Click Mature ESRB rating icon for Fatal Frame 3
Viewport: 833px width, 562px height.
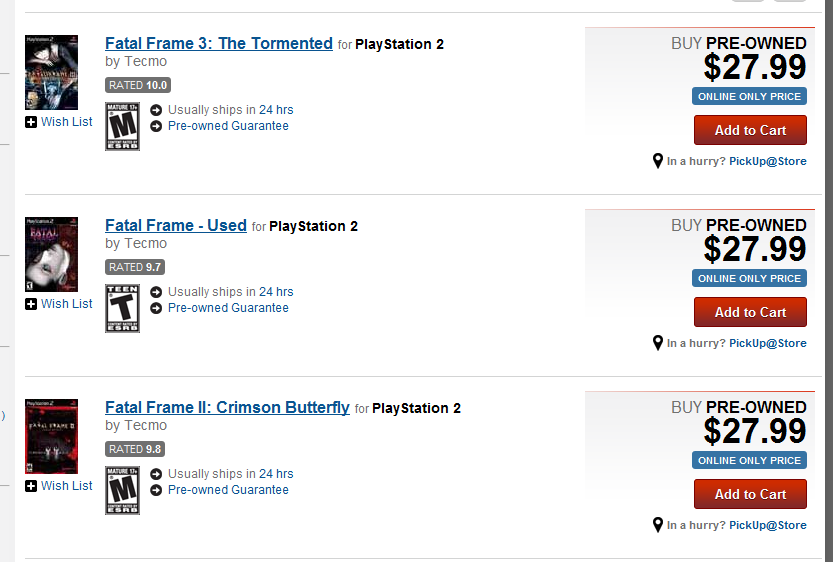click(122, 126)
